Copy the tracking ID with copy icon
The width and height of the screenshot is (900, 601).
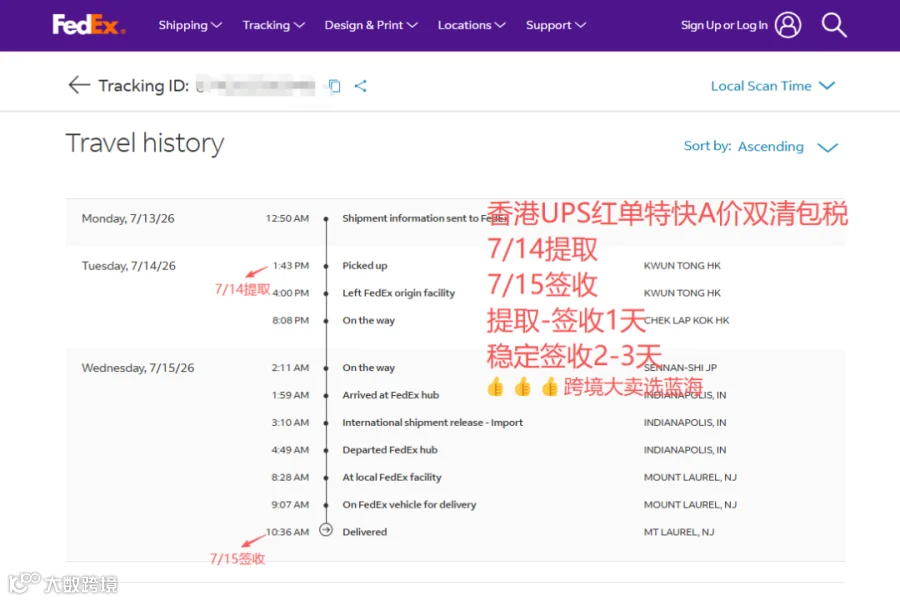(x=334, y=86)
